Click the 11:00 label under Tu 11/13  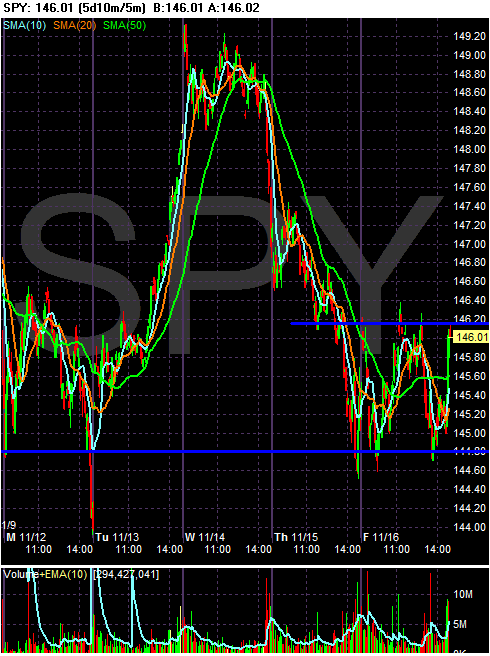point(129,549)
